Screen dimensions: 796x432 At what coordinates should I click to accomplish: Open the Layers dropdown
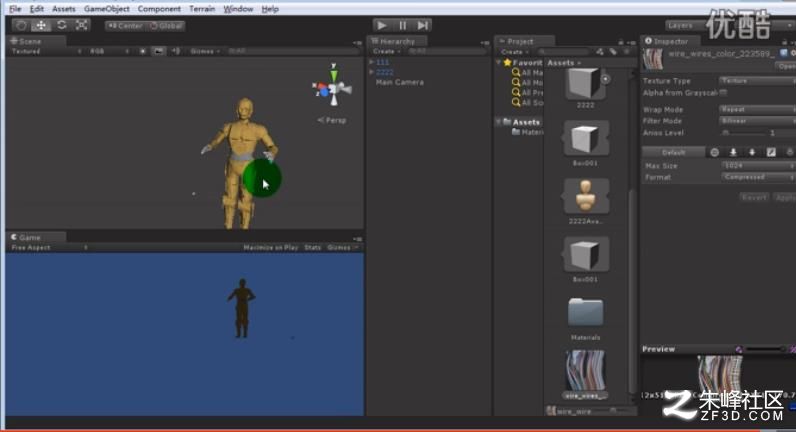tap(686, 26)
